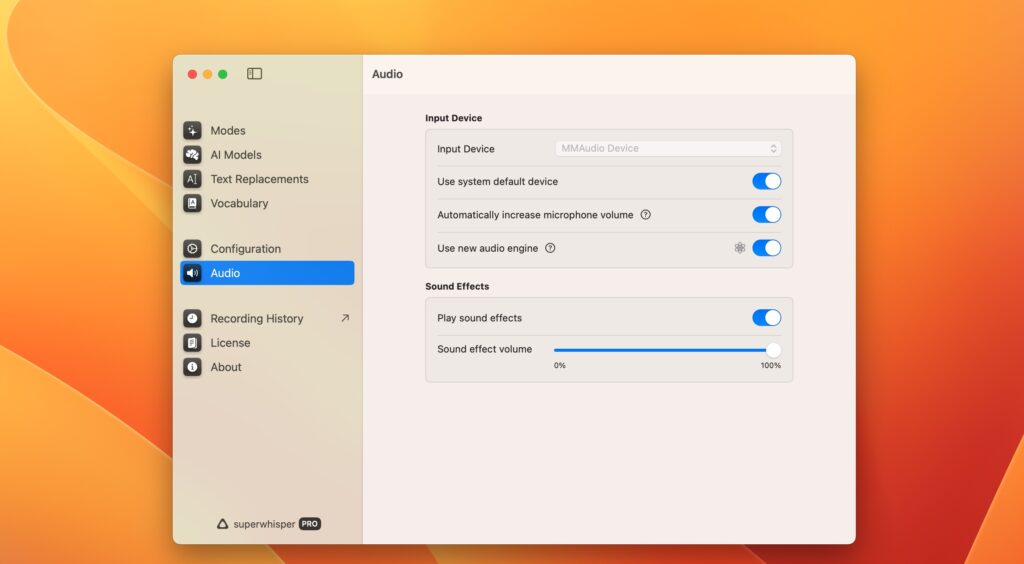Open the Modes section
Viewport: 1024px width, 564px height.
point(267,131)
